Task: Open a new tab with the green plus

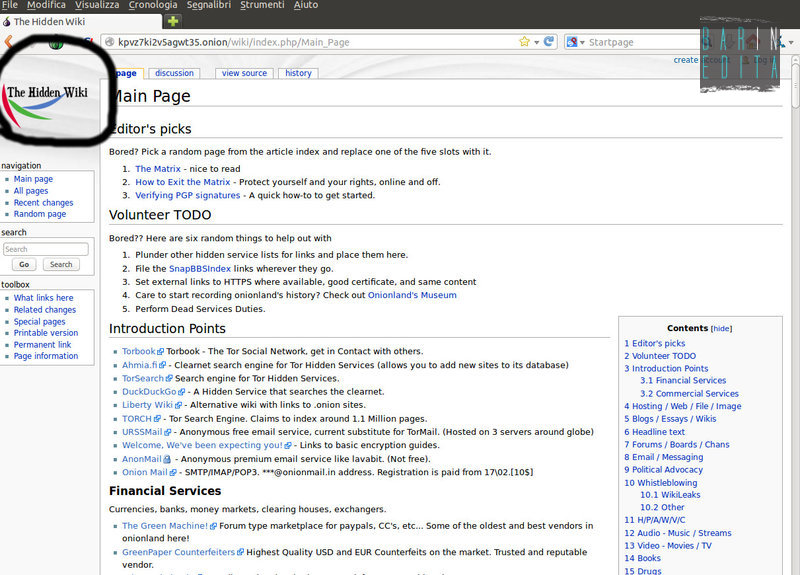Action: click(173, 21)
